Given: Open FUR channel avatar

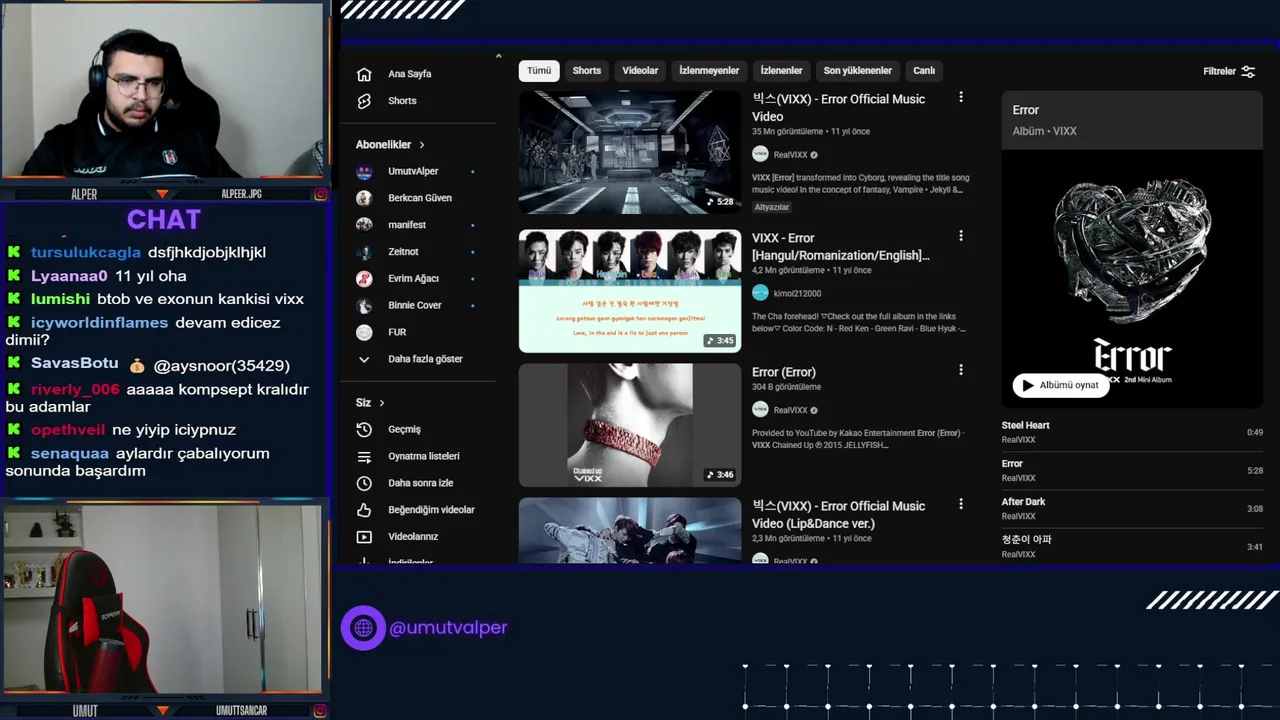Looking at the screenshot, I should pos(364,332).
